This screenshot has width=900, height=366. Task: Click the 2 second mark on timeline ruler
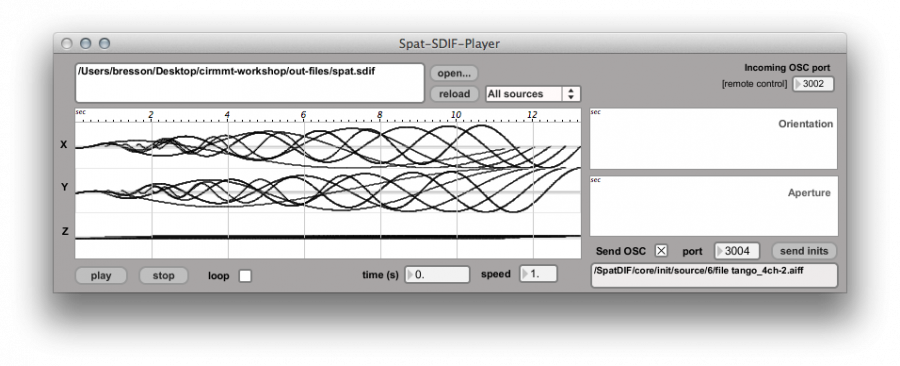[151, 115]
